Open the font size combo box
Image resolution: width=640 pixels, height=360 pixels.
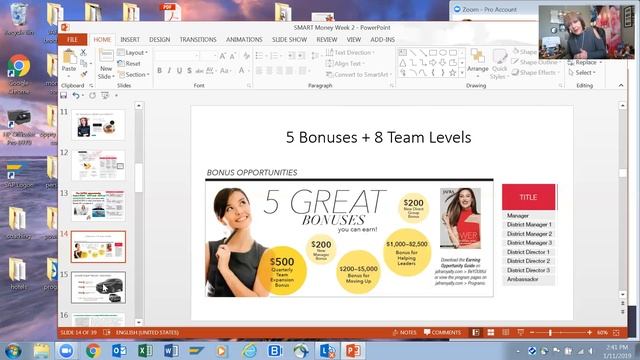(209, 56)
